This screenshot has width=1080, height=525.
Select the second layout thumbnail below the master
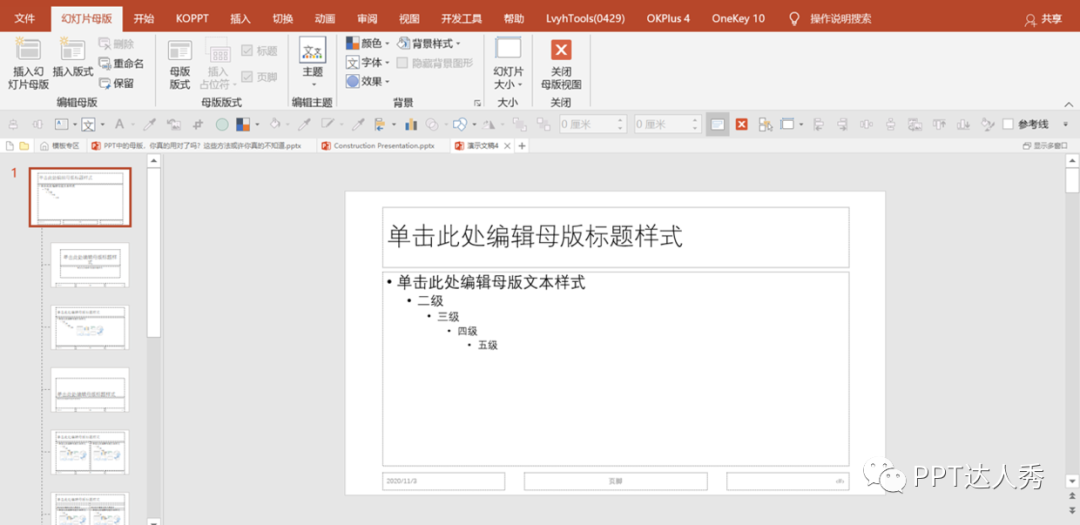[x=90, y=327]
